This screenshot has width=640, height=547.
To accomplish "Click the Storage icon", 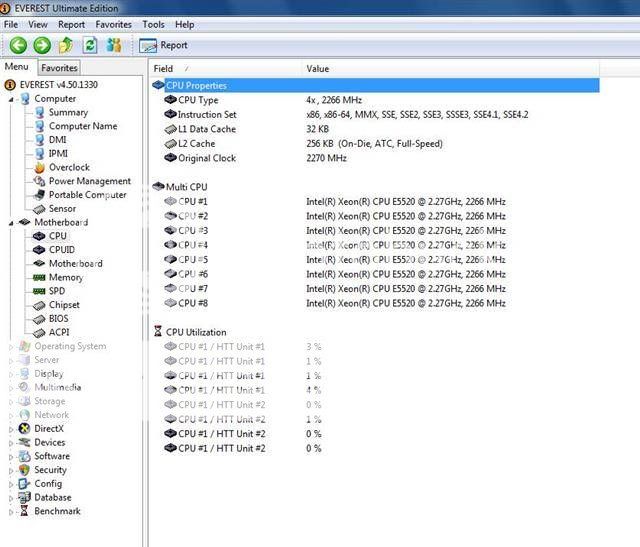I will click(24, 401).
